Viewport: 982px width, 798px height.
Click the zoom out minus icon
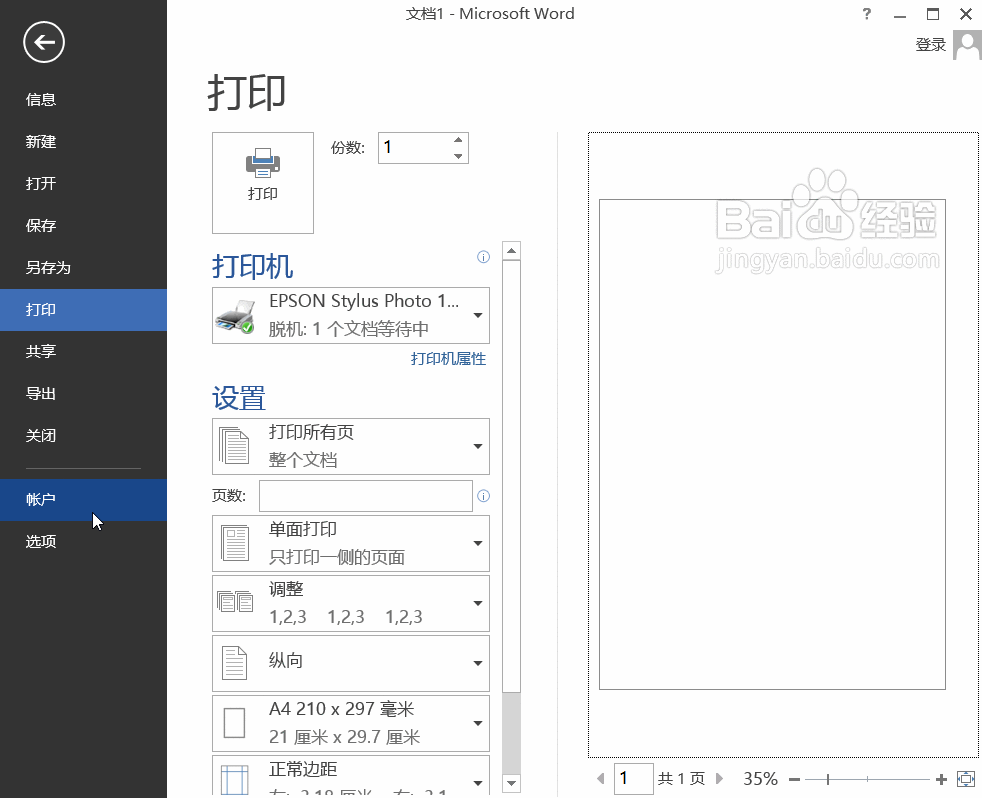(795, 779)
